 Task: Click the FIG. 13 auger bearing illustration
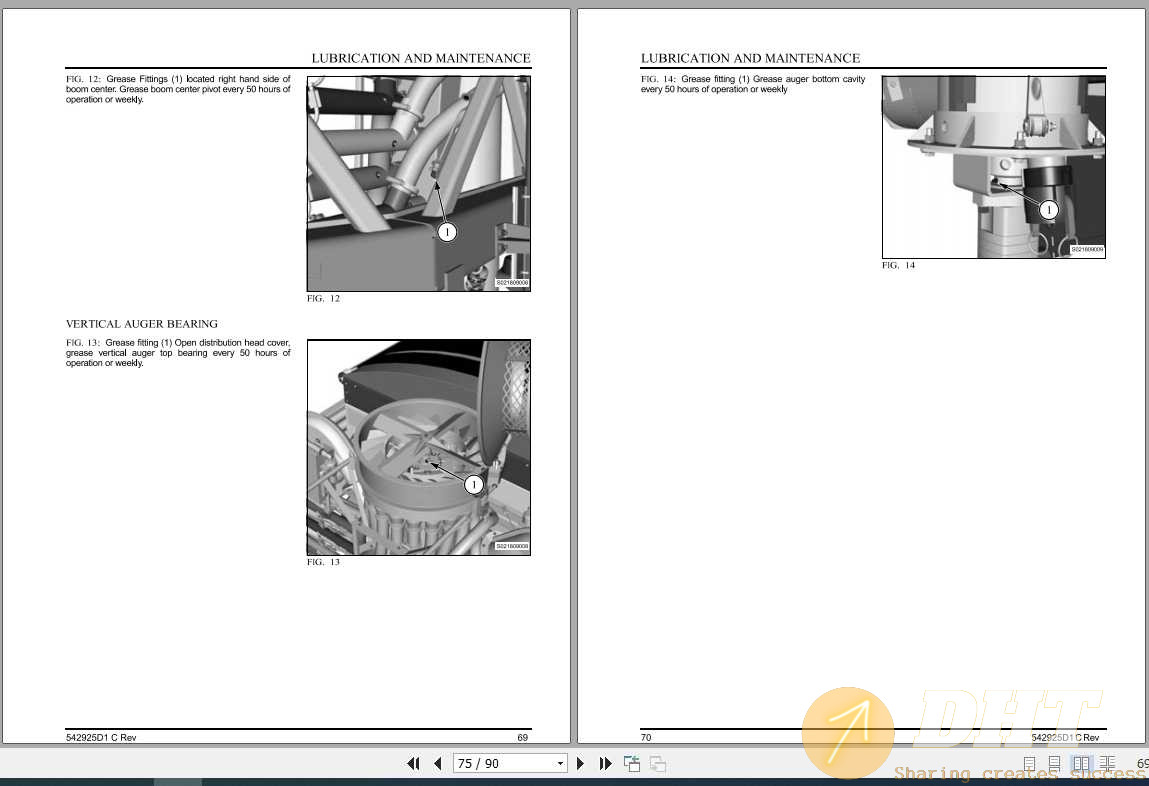click(x=418, y=447)
